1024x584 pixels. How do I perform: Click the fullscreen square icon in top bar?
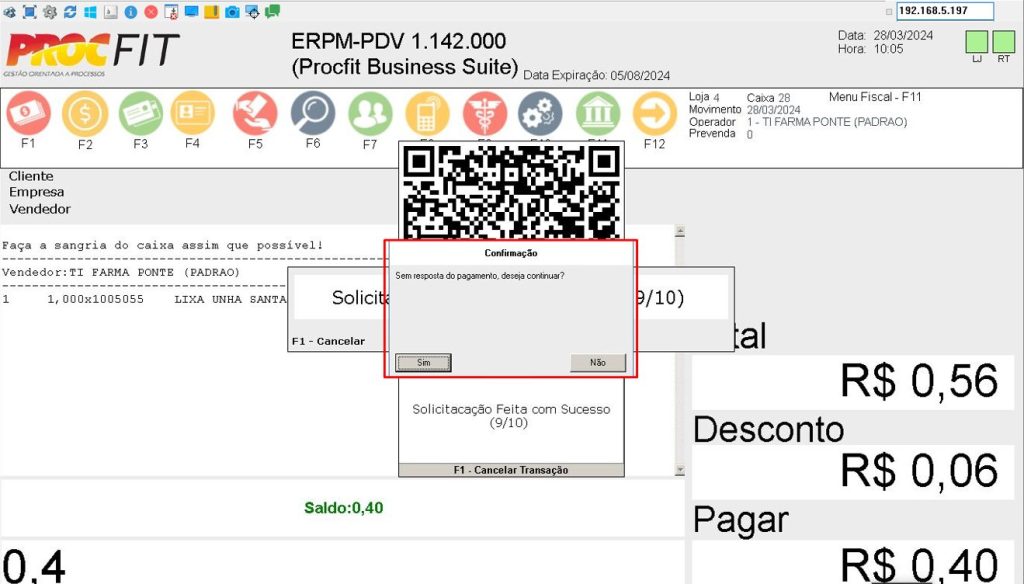click(x=29, y=12)
